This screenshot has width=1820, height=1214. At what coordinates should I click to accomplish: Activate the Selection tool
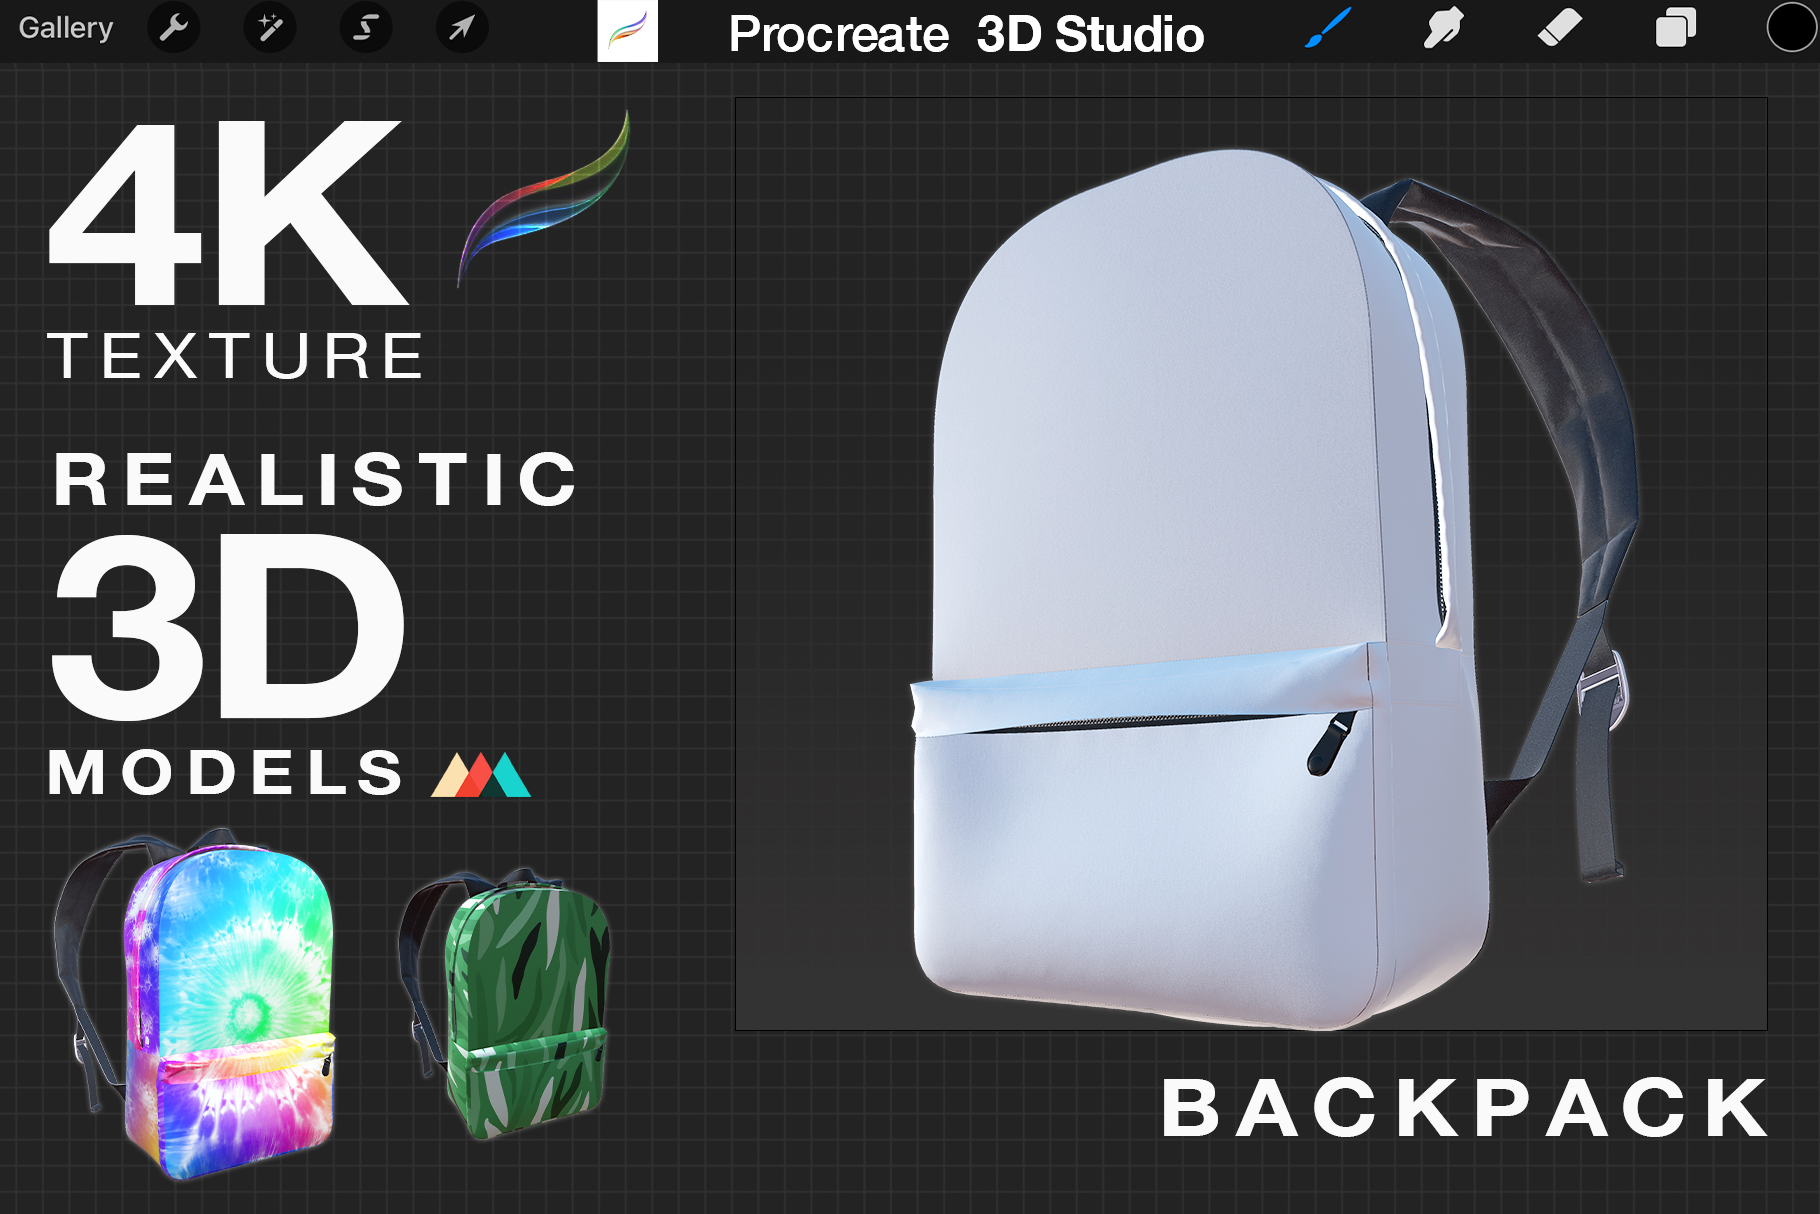[x=366, y=28]
